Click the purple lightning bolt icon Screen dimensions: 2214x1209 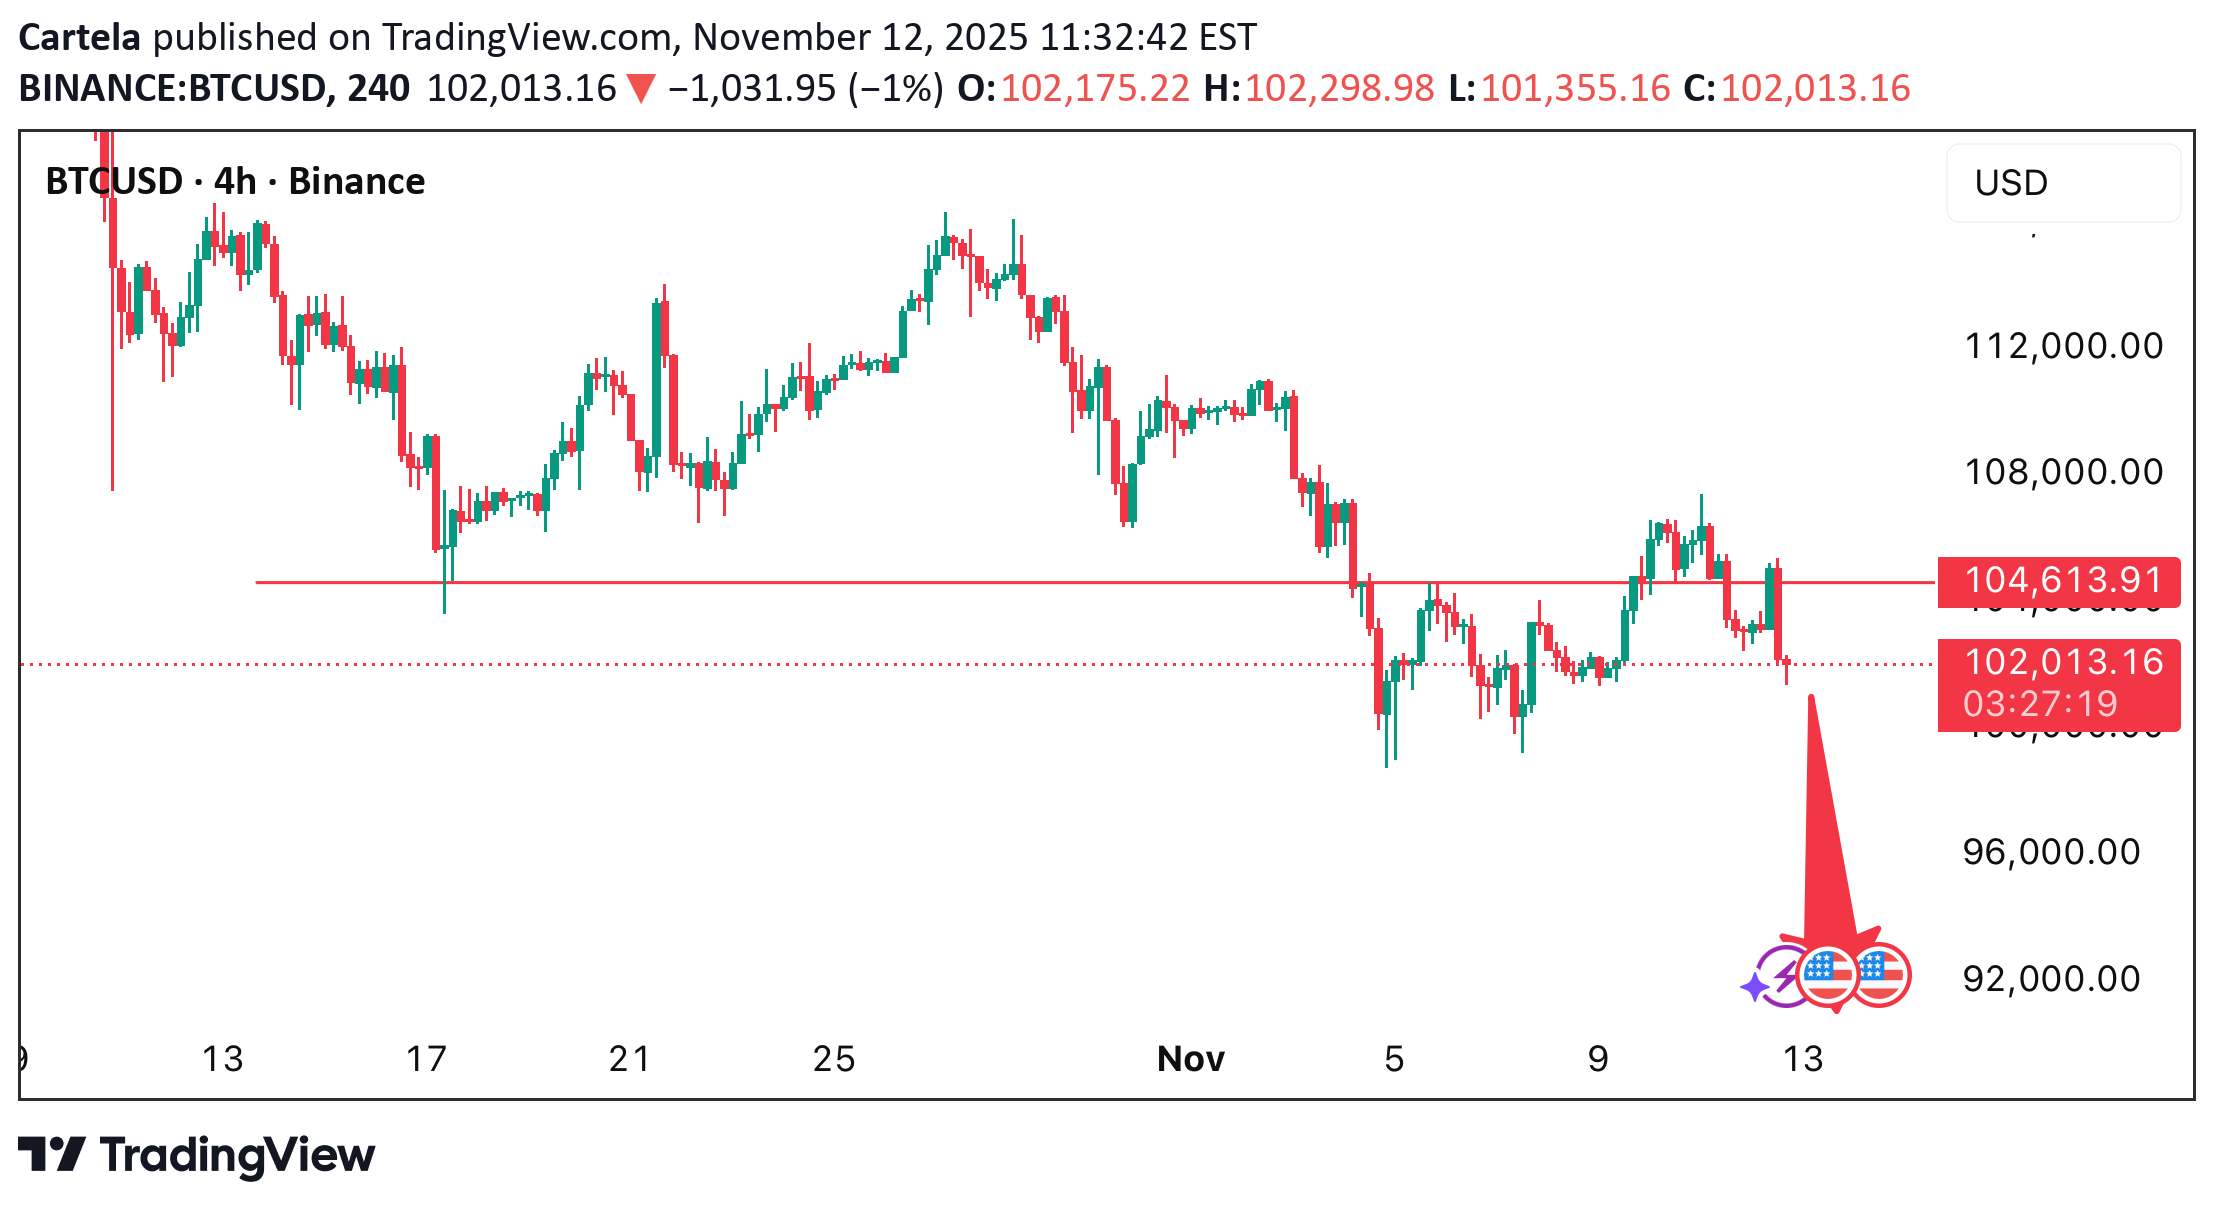pyautogui.click(x=1784, y=974)
